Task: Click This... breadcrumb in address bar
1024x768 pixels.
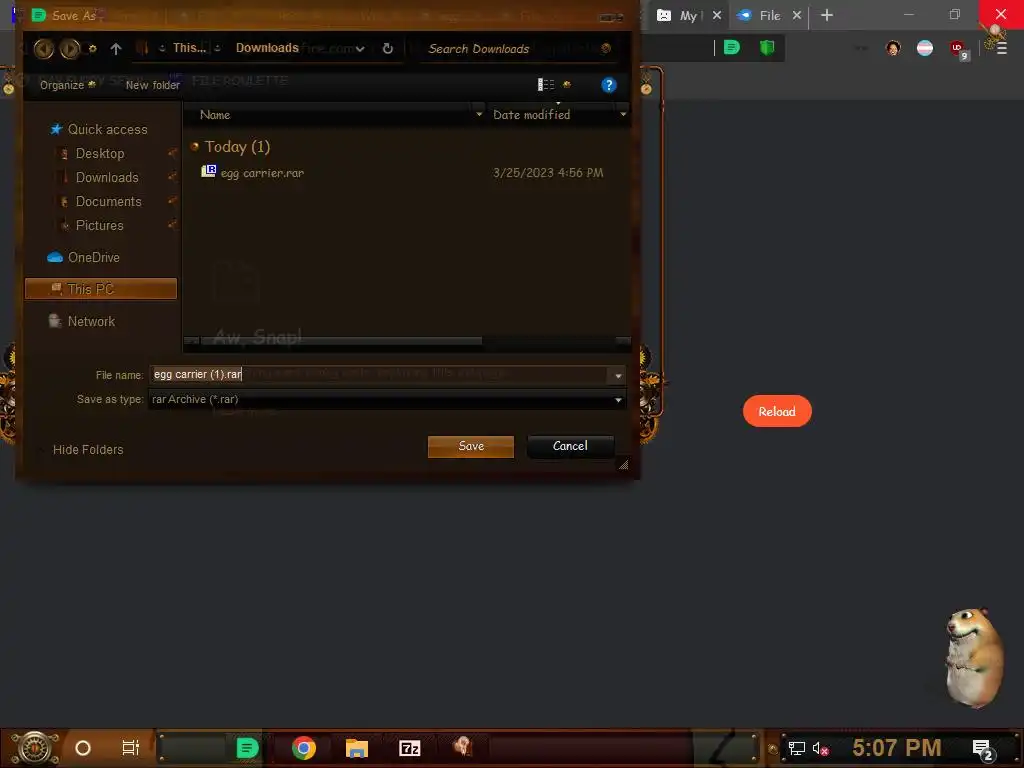Action: pyautogui.click(x=189, y=48)
